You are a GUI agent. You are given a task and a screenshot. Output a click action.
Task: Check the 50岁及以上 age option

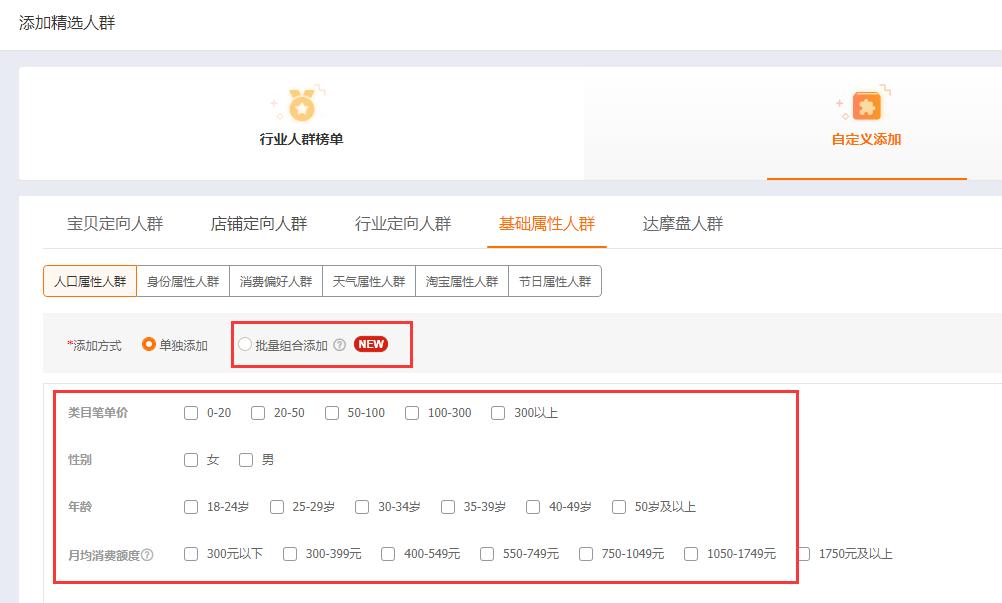[620, 507]
